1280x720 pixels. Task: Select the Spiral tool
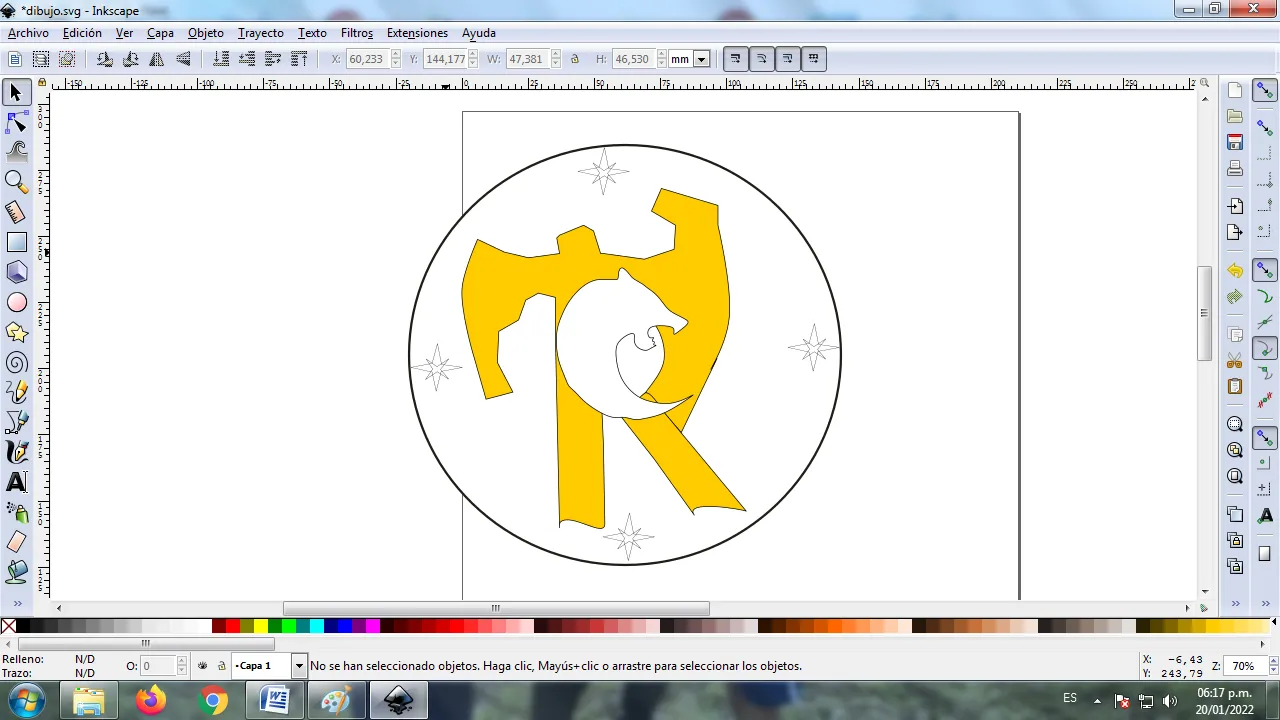pyautogui.click(x=16, y=362)
